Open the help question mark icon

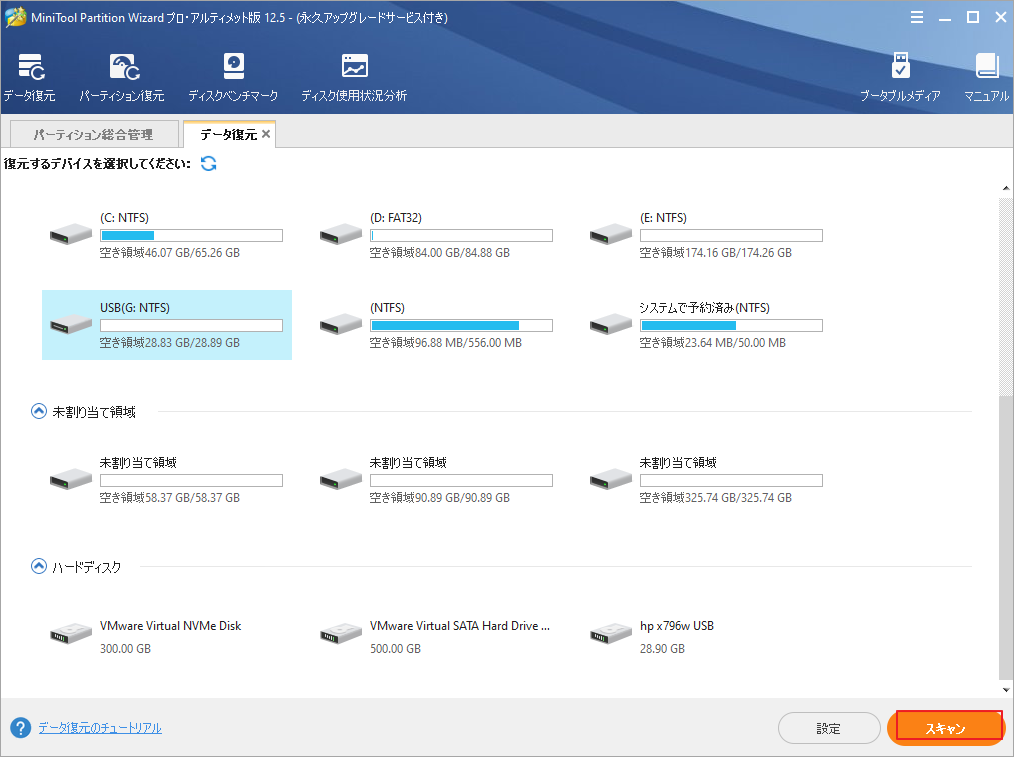pyautogui.click(x=21, y=728)
